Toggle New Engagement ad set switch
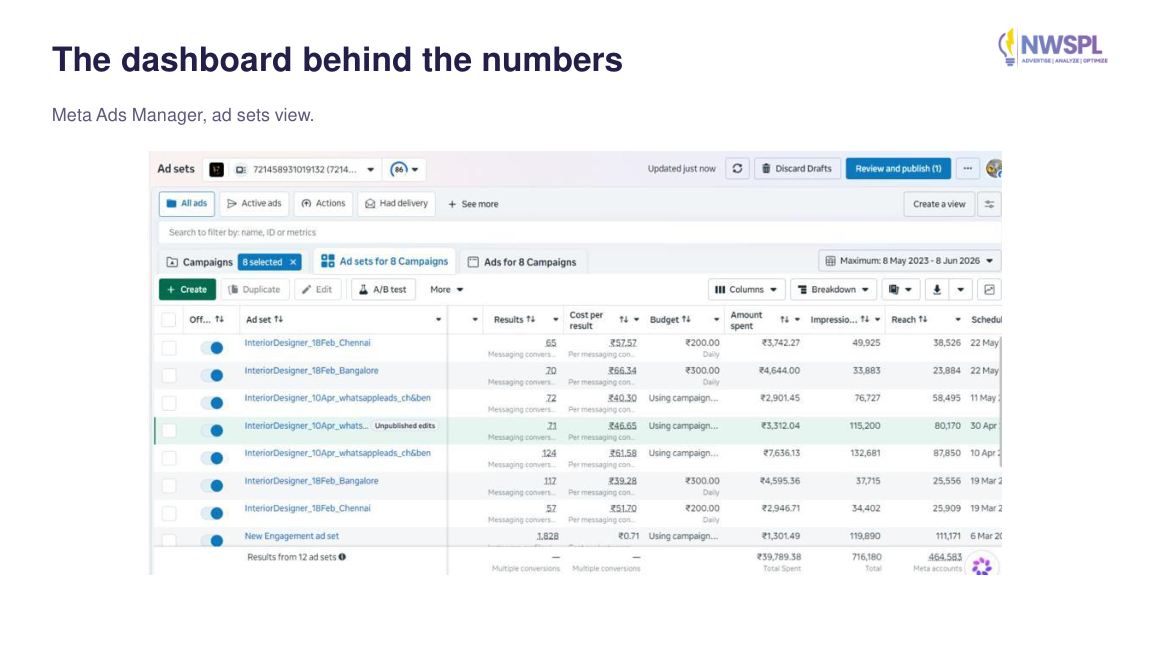 coord(213,541)
